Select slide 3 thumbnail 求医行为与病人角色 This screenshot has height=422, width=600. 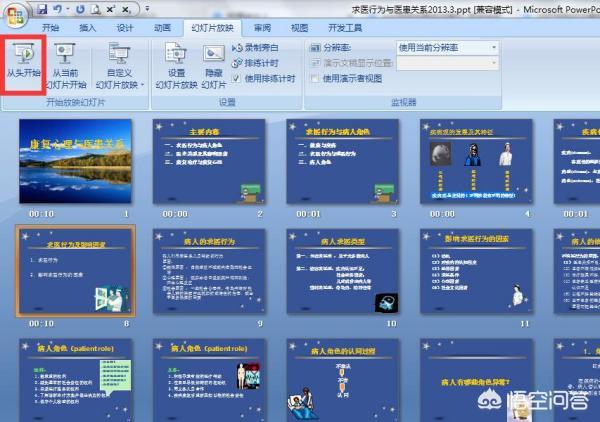pos(342,161)
